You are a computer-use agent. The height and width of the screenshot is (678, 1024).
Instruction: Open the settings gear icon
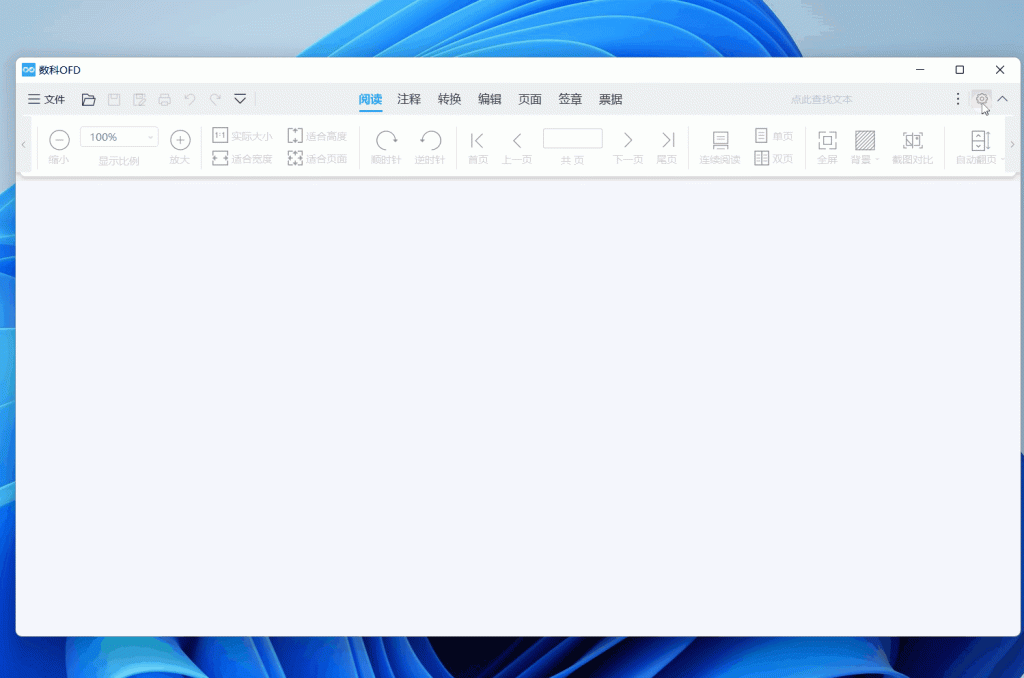(982, 99)
